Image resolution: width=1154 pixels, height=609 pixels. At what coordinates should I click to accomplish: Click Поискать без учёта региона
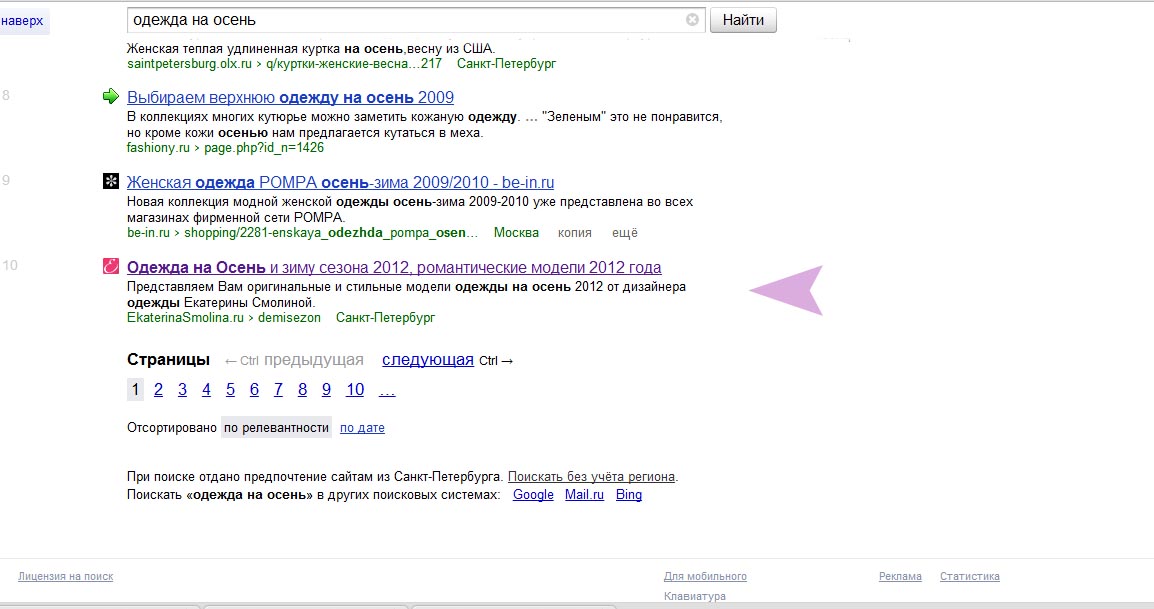[x=591, y=476]
